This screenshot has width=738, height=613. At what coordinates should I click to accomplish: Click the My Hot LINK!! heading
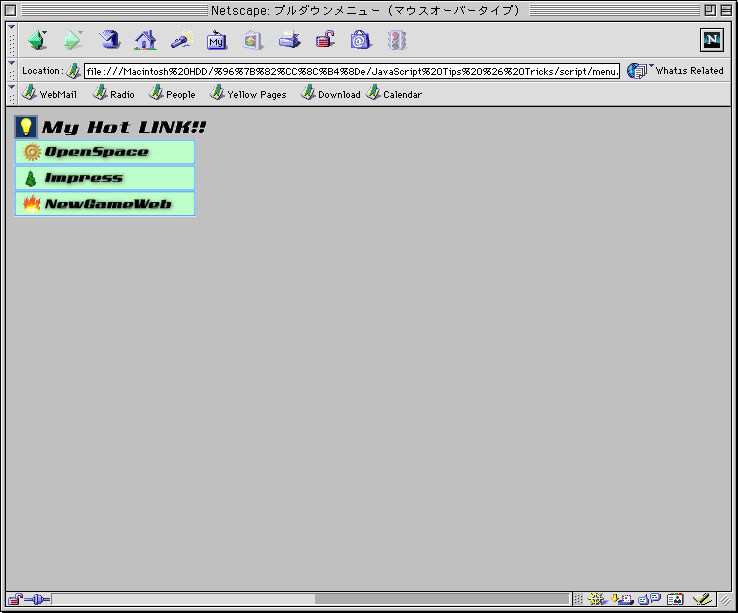pyautogui.click(x=124, y=127)
